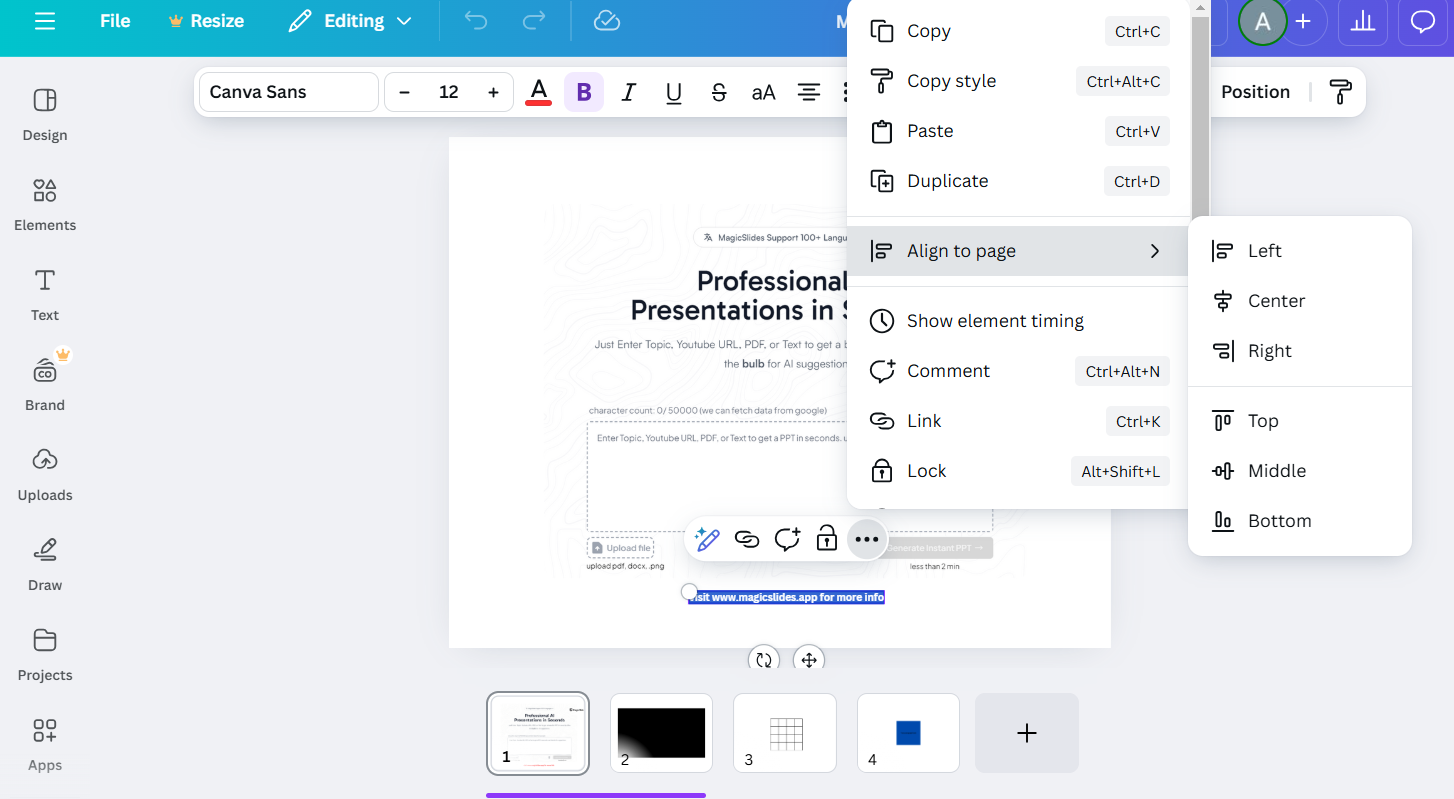Open the Position panel
The width and height of the screenshot is (1454, 799).
[1255, 92]
